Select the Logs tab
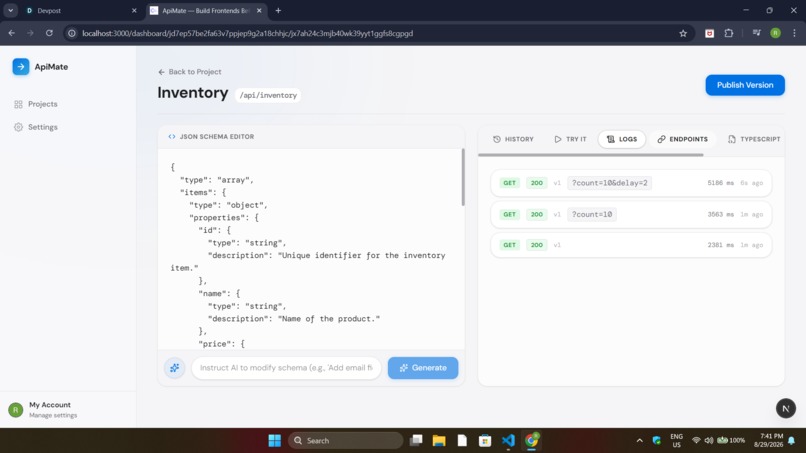The width and height of the screenshot is (806, 453). [x=621, y=139]
